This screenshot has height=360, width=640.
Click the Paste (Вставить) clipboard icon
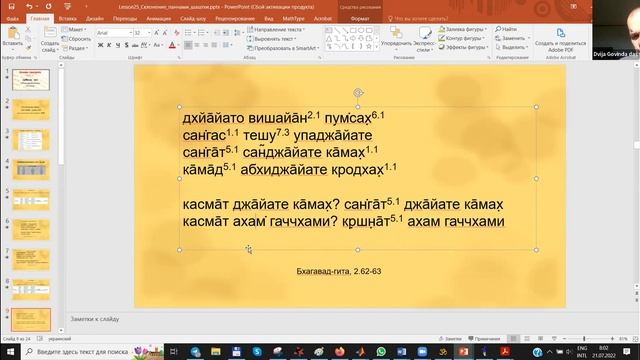click(13, 33)
